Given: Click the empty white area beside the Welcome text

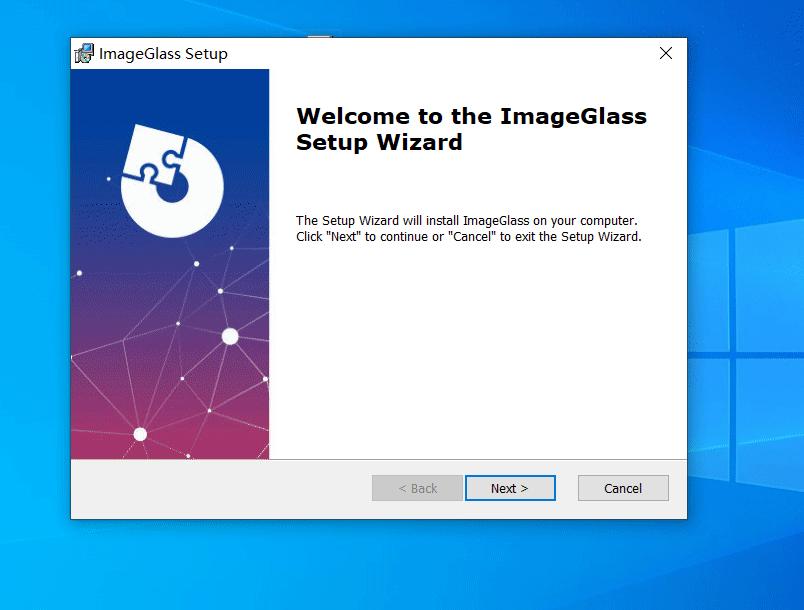Looking at the screenshot, I should click(480, 350).
